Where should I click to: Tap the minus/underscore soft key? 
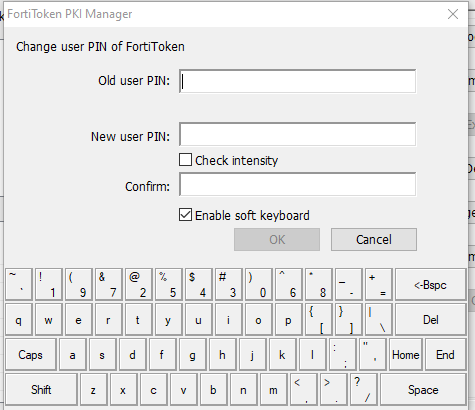349,284
